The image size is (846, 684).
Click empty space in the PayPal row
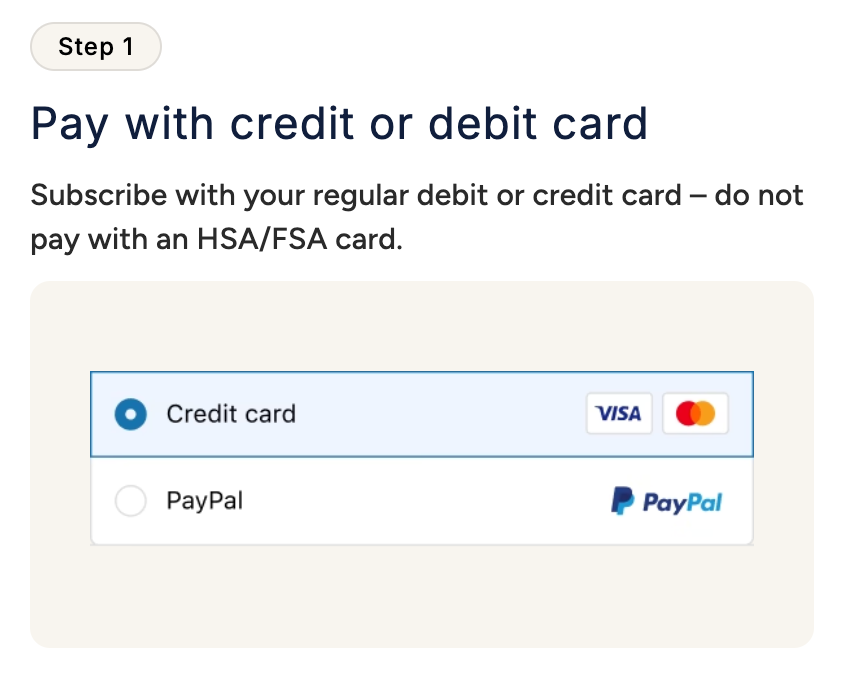420,501
